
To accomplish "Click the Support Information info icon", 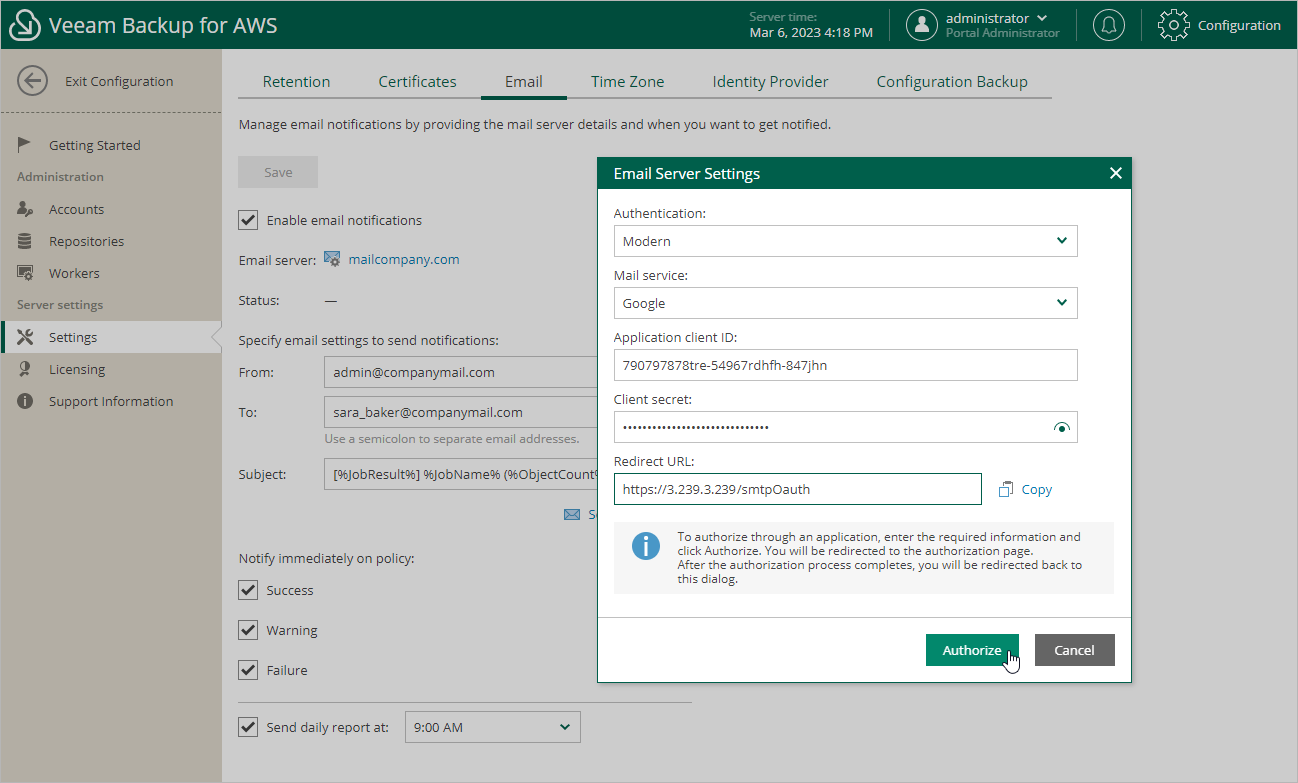I will pos(26,401).
